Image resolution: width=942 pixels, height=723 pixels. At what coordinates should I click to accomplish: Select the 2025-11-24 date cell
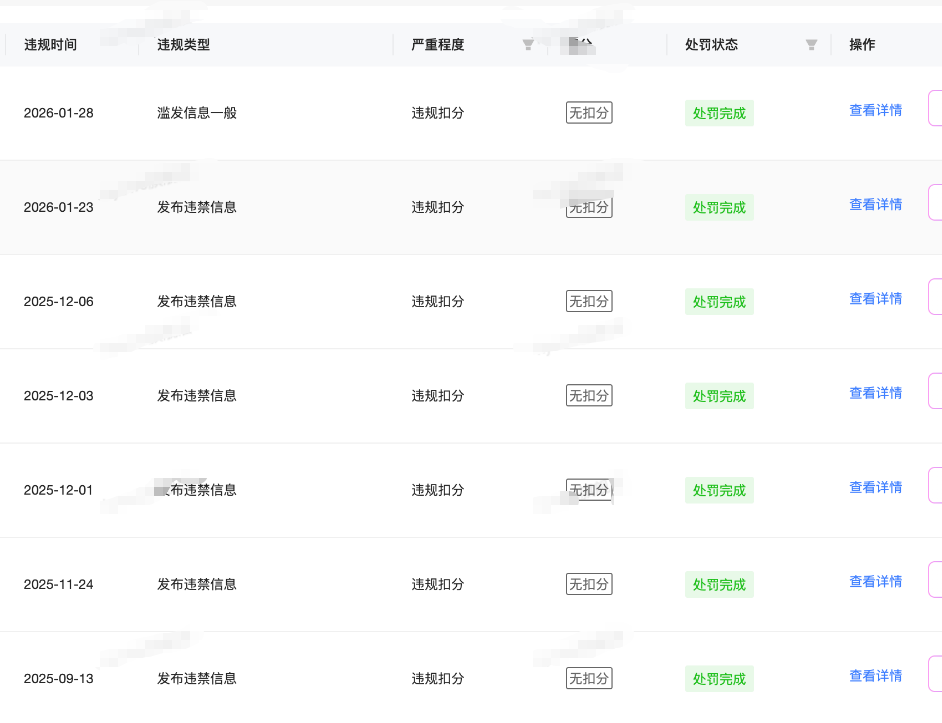[x=59, y=584]
